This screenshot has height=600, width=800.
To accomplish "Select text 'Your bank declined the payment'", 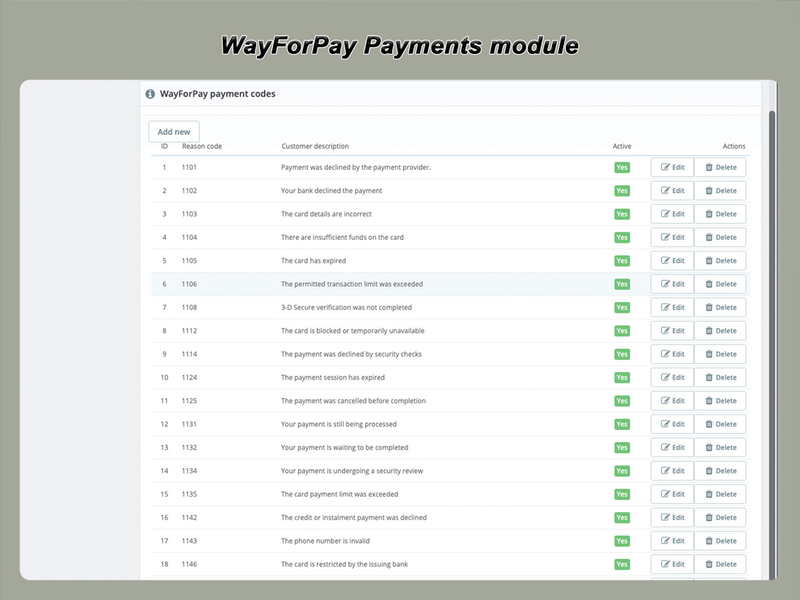I will click(x=331, y=191).
